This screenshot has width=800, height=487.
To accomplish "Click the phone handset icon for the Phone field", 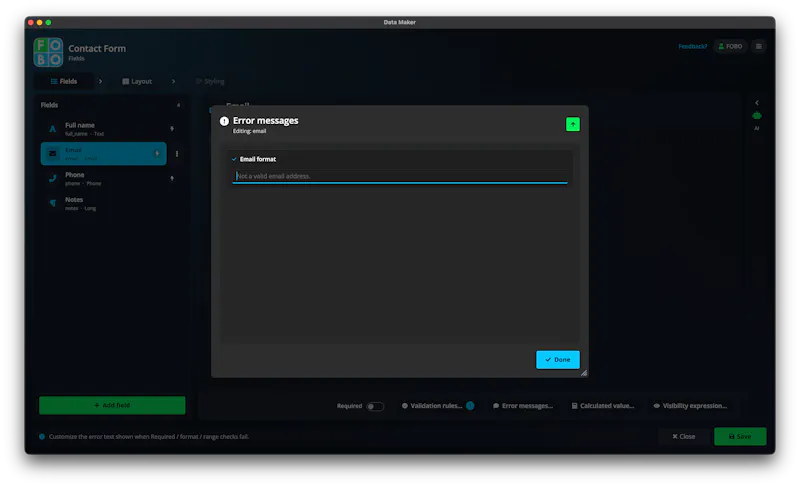I will (53, 178).
